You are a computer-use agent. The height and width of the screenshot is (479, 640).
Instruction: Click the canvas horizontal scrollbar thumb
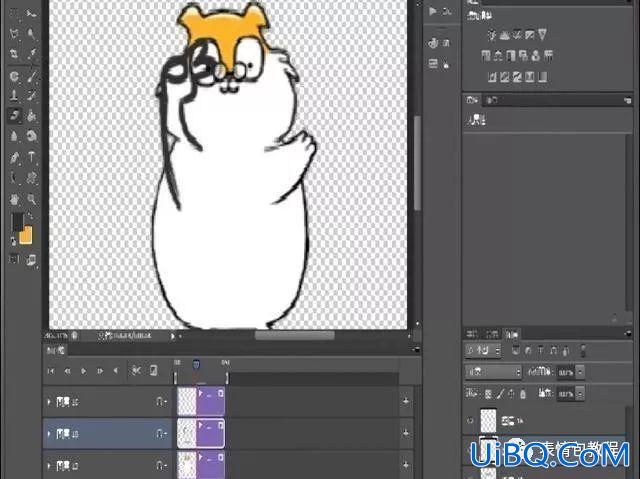295,335
